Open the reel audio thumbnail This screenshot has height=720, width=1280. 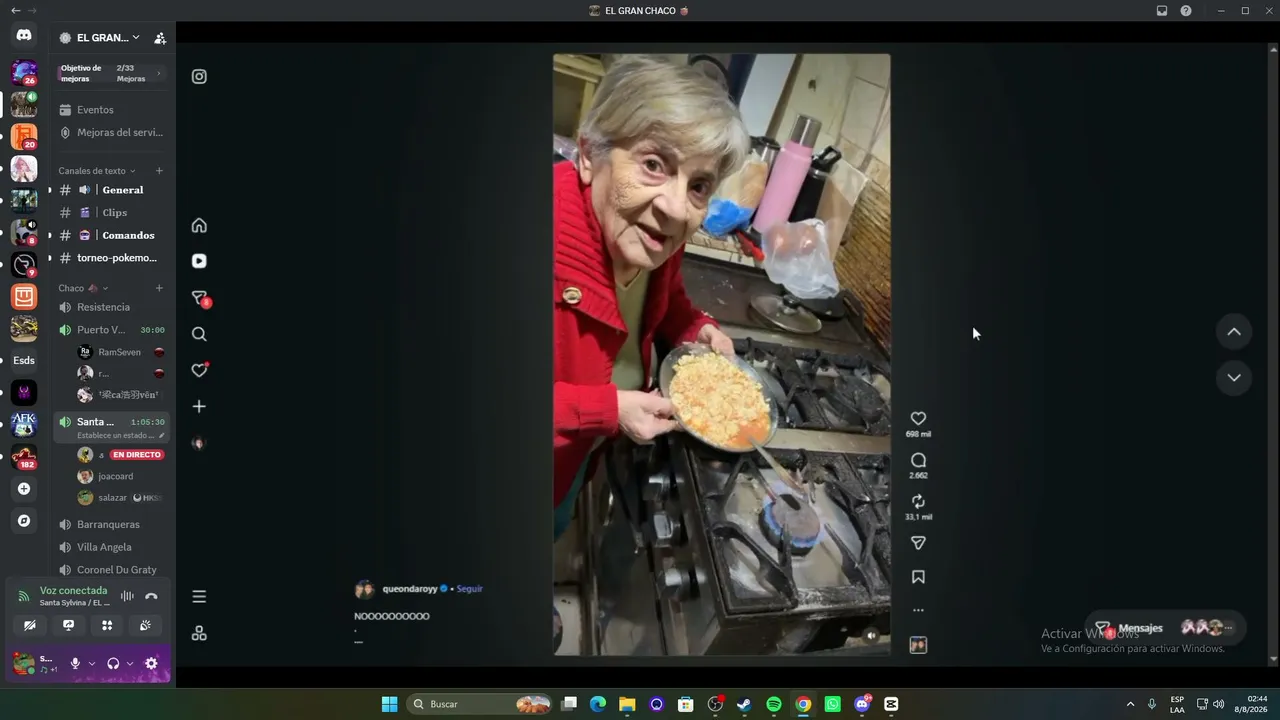[918, 645]
